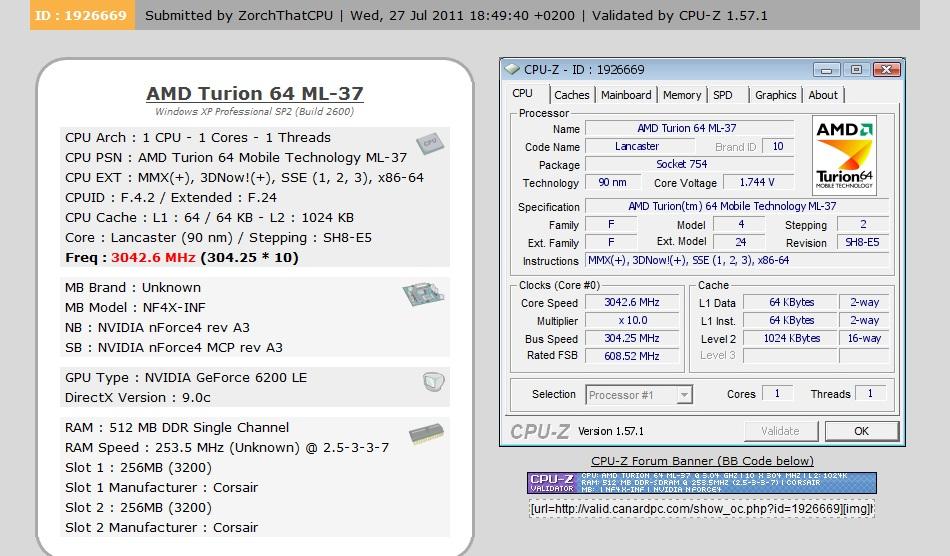Click the AMD Turion 64 logo image
This screenshot has height=556, width=950.
click(x=844, y=155)
